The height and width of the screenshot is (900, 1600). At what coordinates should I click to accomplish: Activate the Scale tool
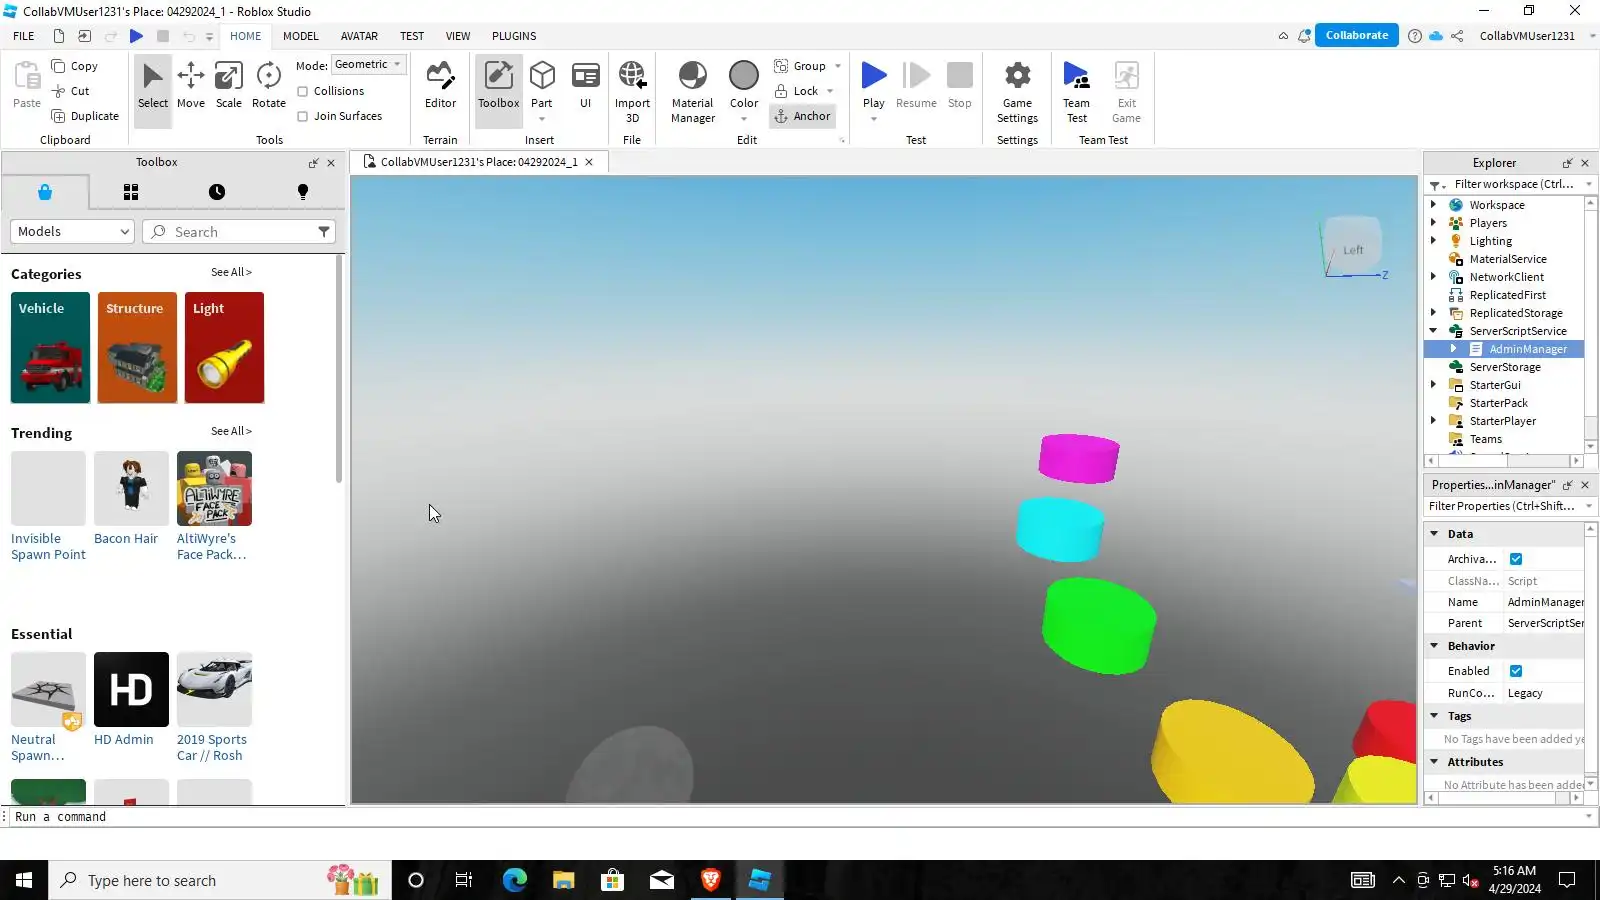tap(229, 87)
